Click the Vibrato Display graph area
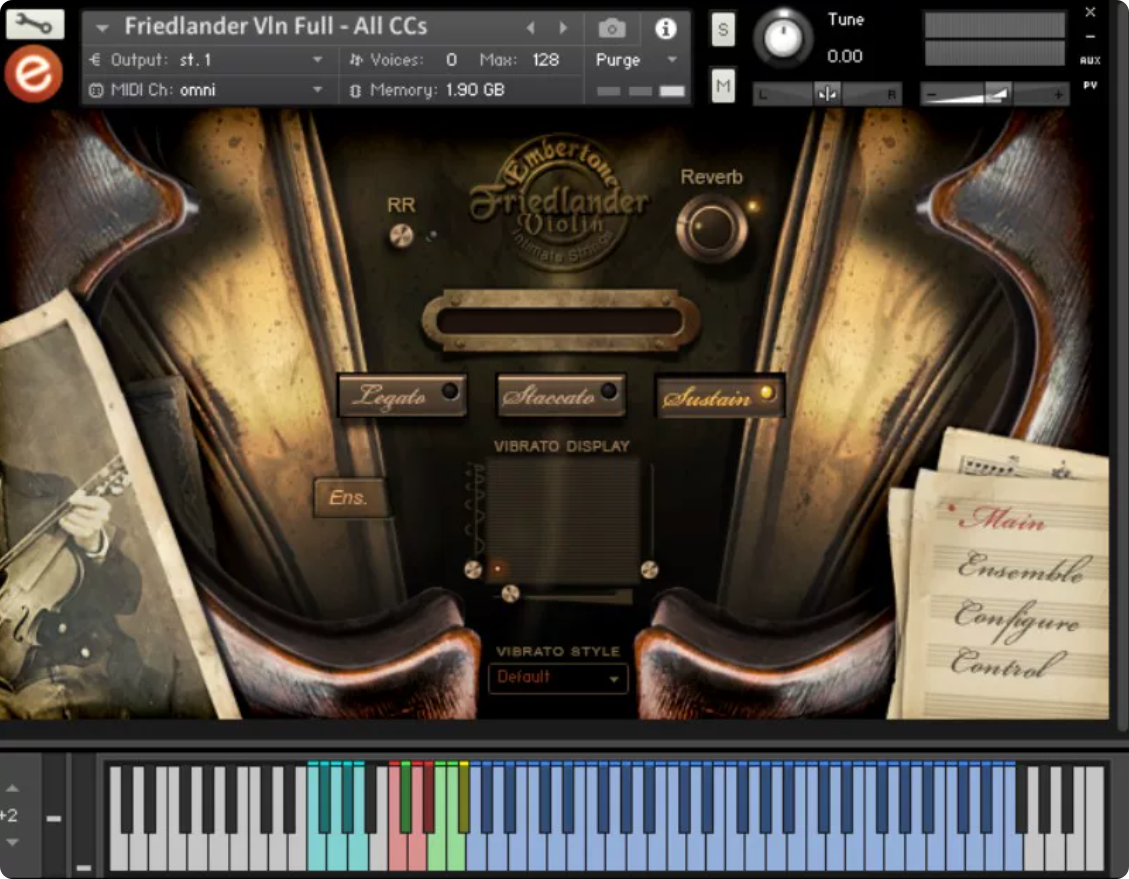The height and width of the screenshot is (879, 1129). 562,521
